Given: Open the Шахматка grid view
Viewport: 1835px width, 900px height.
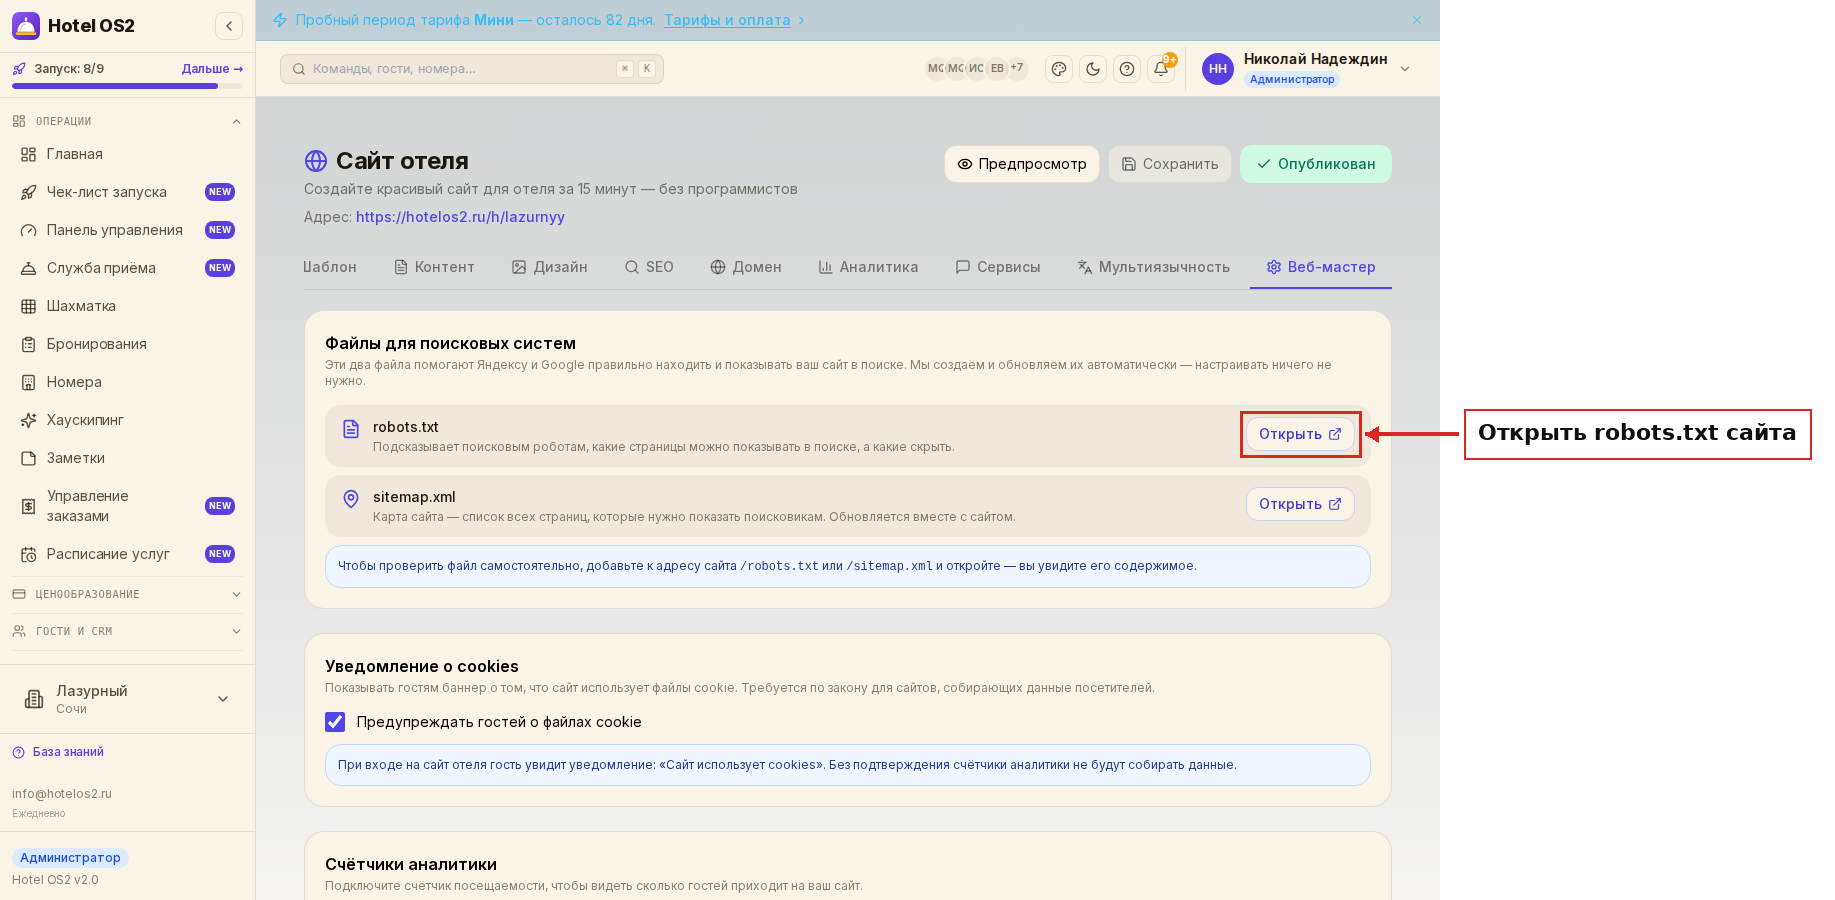Looking at the screenshot, I should [x=128, y=306].
